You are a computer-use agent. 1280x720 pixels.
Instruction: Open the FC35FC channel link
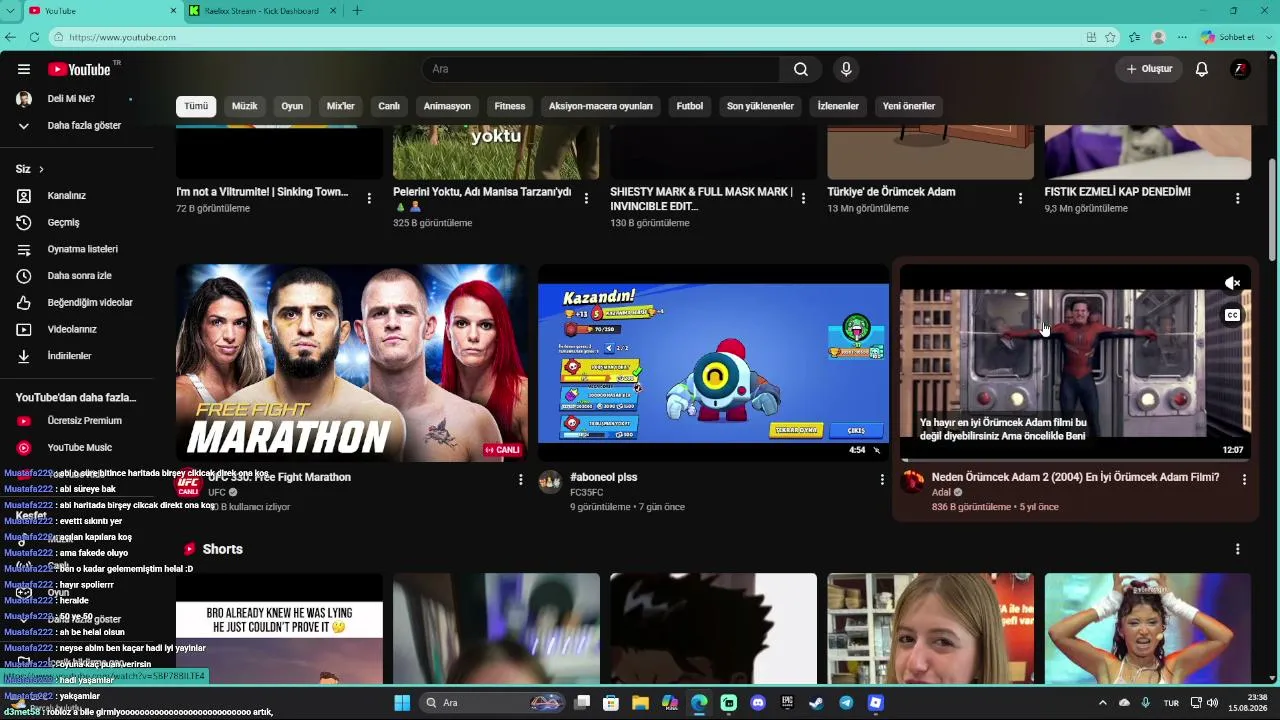point(587,492)
